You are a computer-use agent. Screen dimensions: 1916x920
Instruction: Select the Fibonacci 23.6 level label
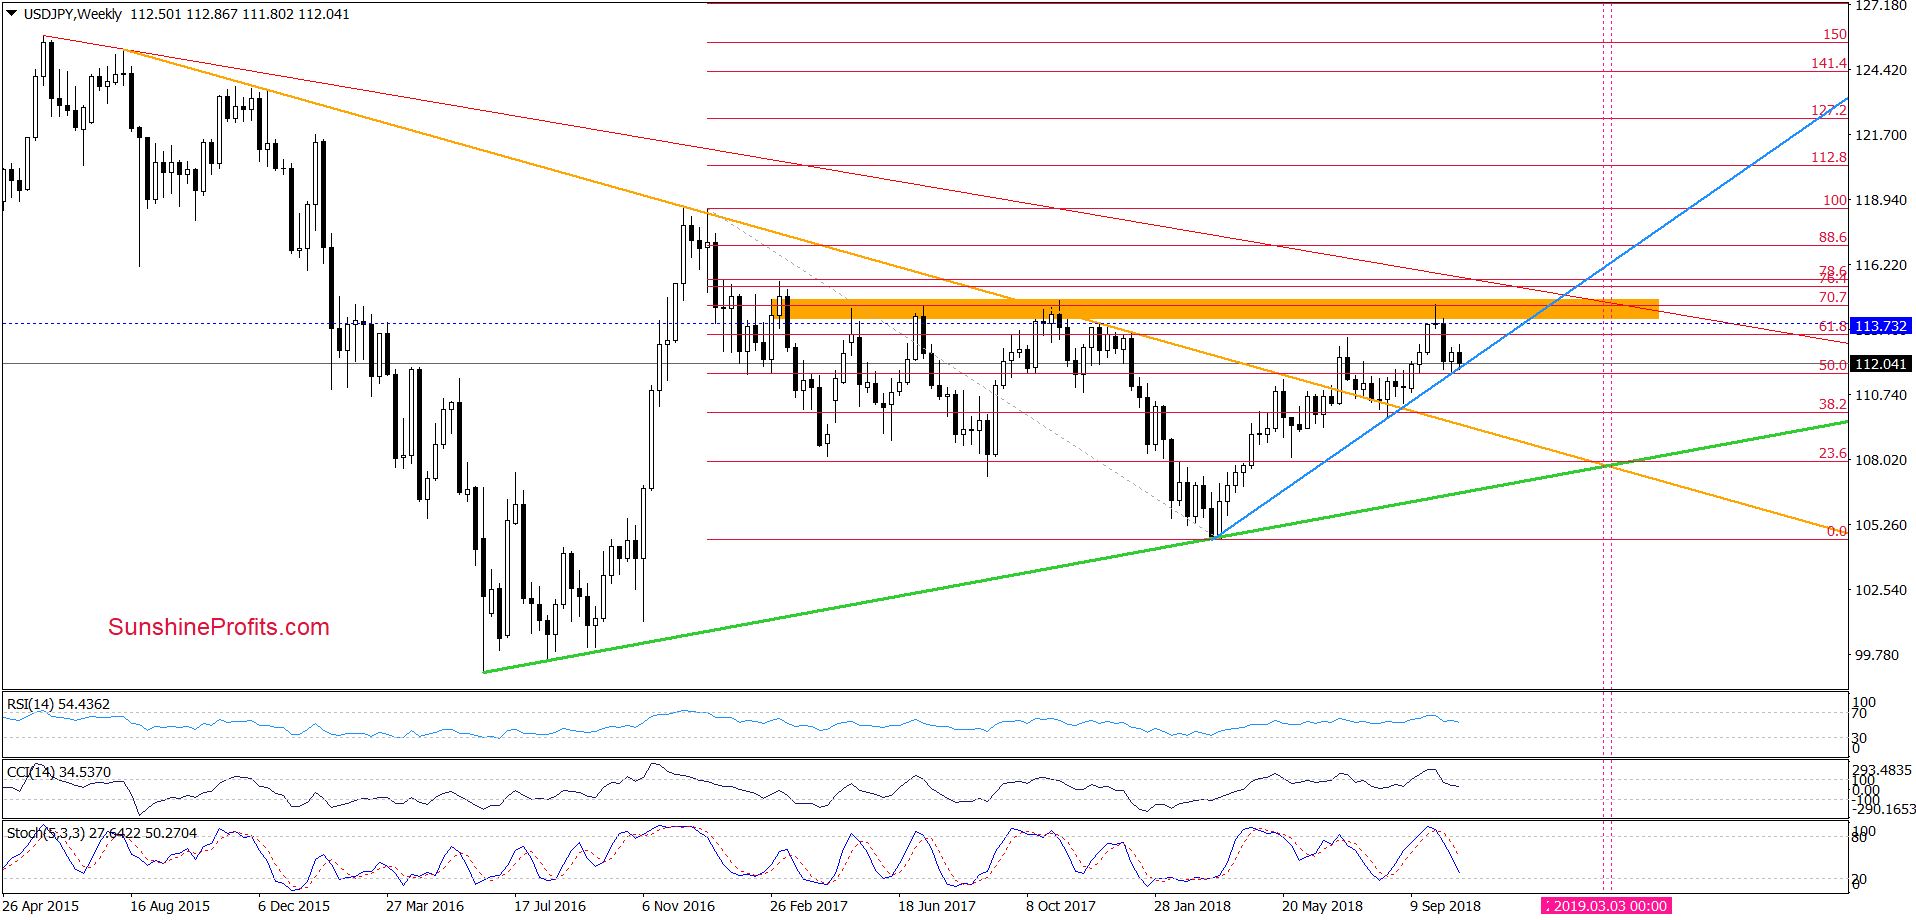(x=1833, y=453)
